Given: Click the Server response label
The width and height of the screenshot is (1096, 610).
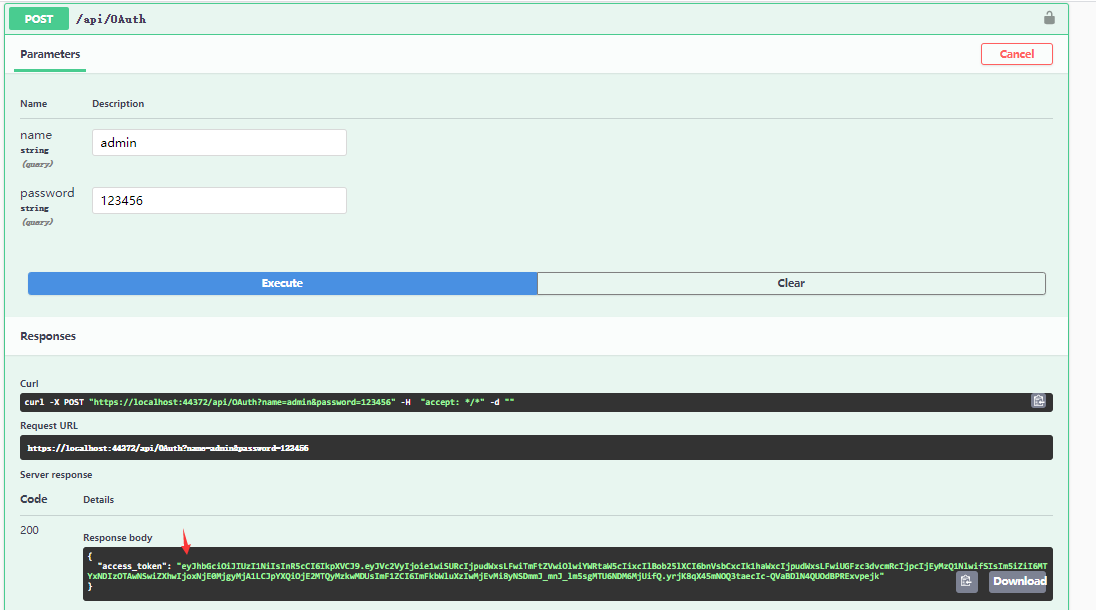Looking at the screenshot, I should [56, 474].
